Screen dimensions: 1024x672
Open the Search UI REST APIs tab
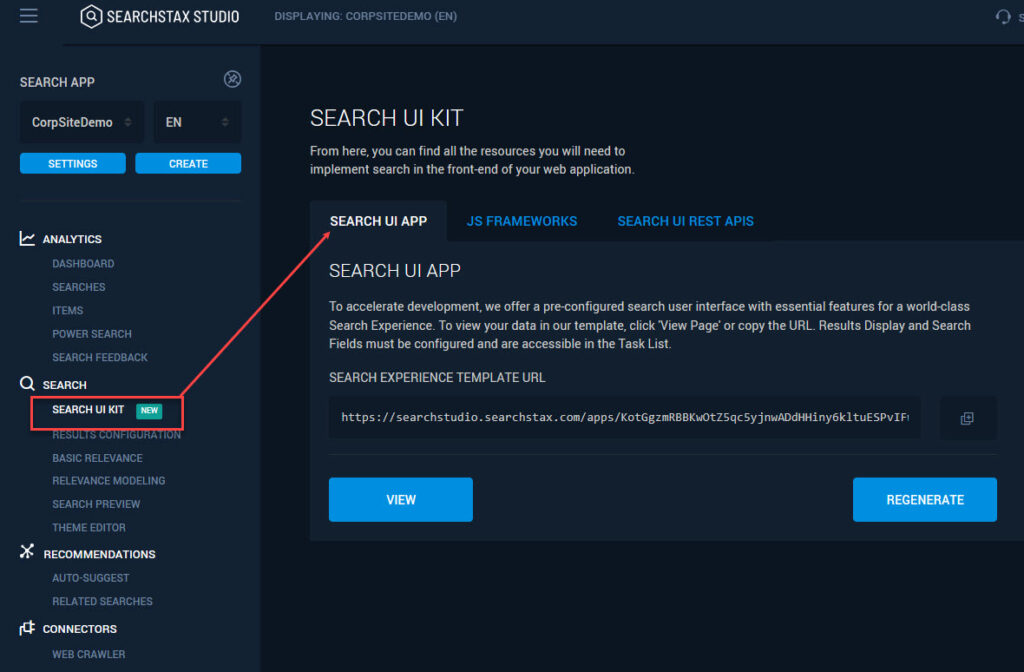coord(685,221)
